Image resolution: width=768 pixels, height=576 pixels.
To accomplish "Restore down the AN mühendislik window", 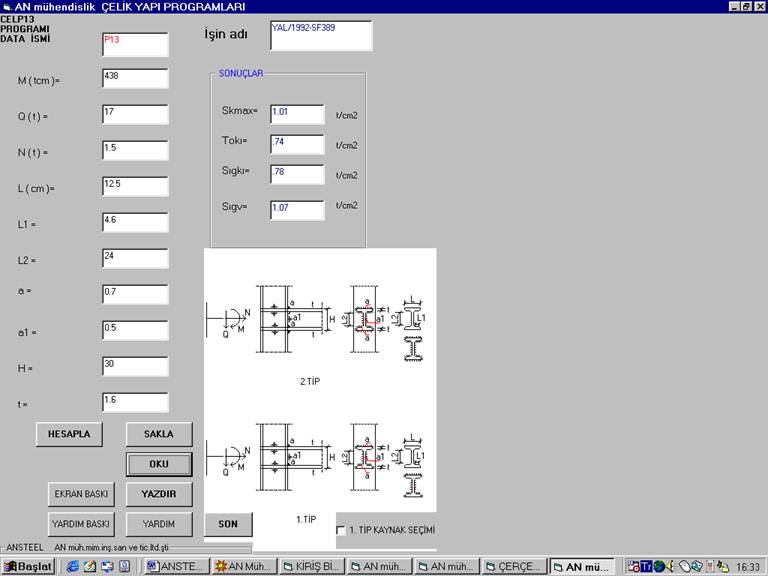I will 746,6.
